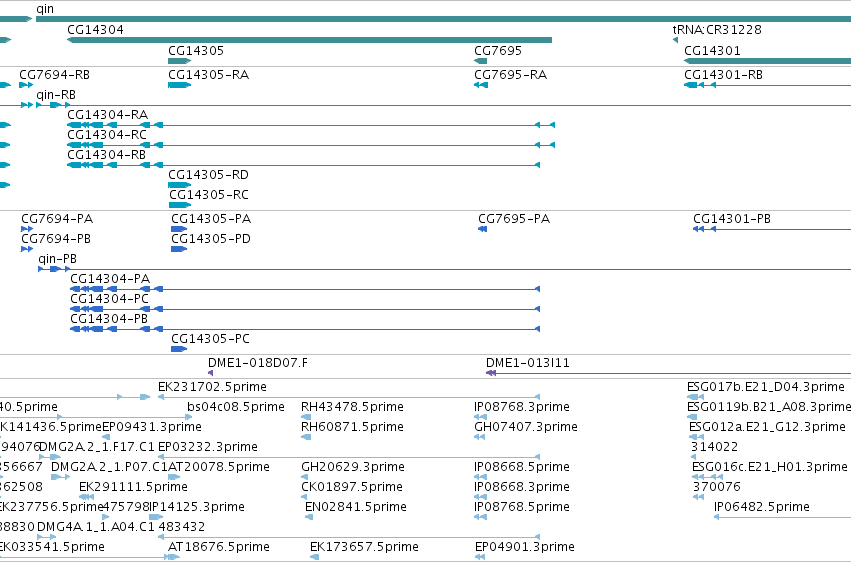Select EST RH43478.5prime
851x562 pixels.
coord(354,407)
